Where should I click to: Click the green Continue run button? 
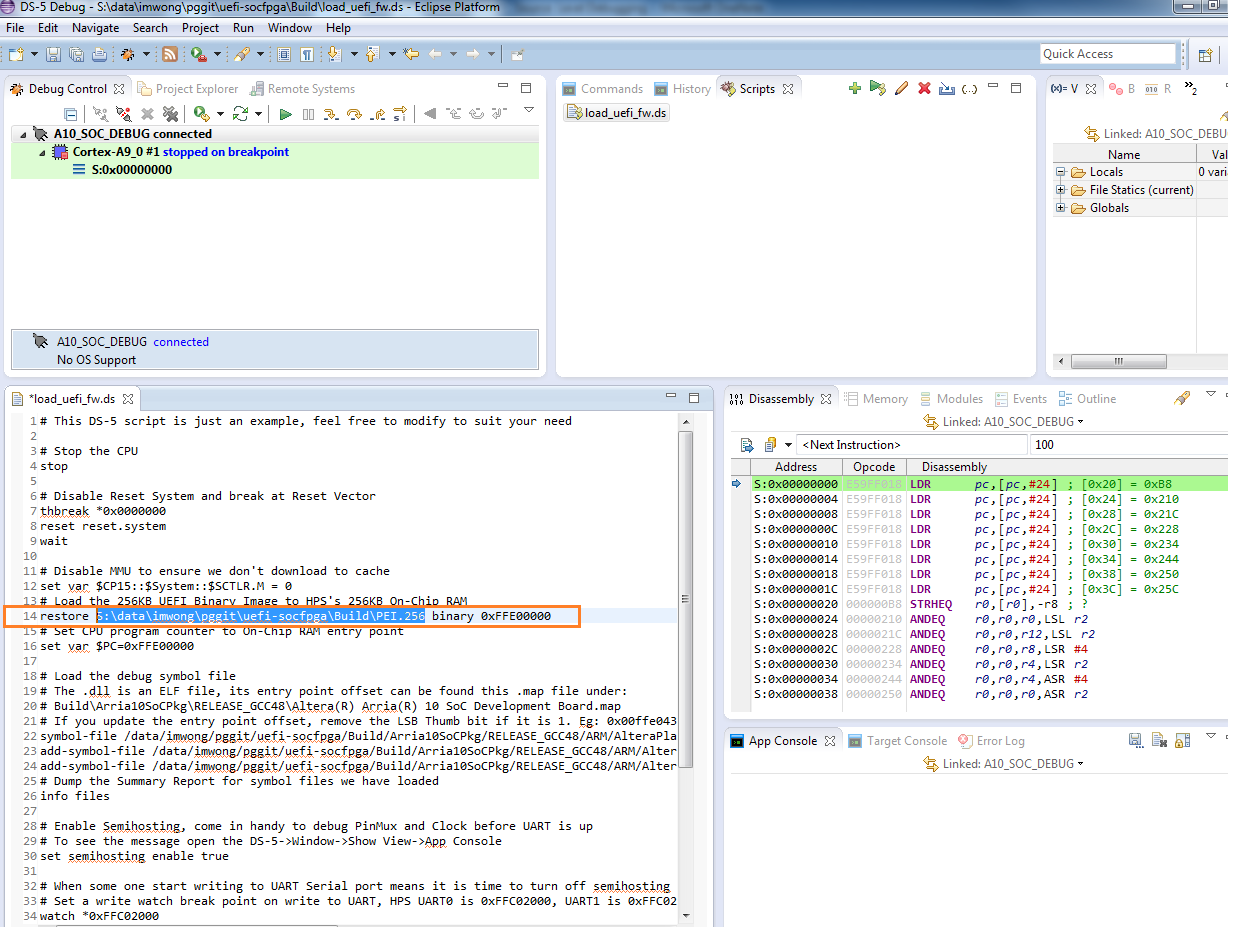point(286,115)
